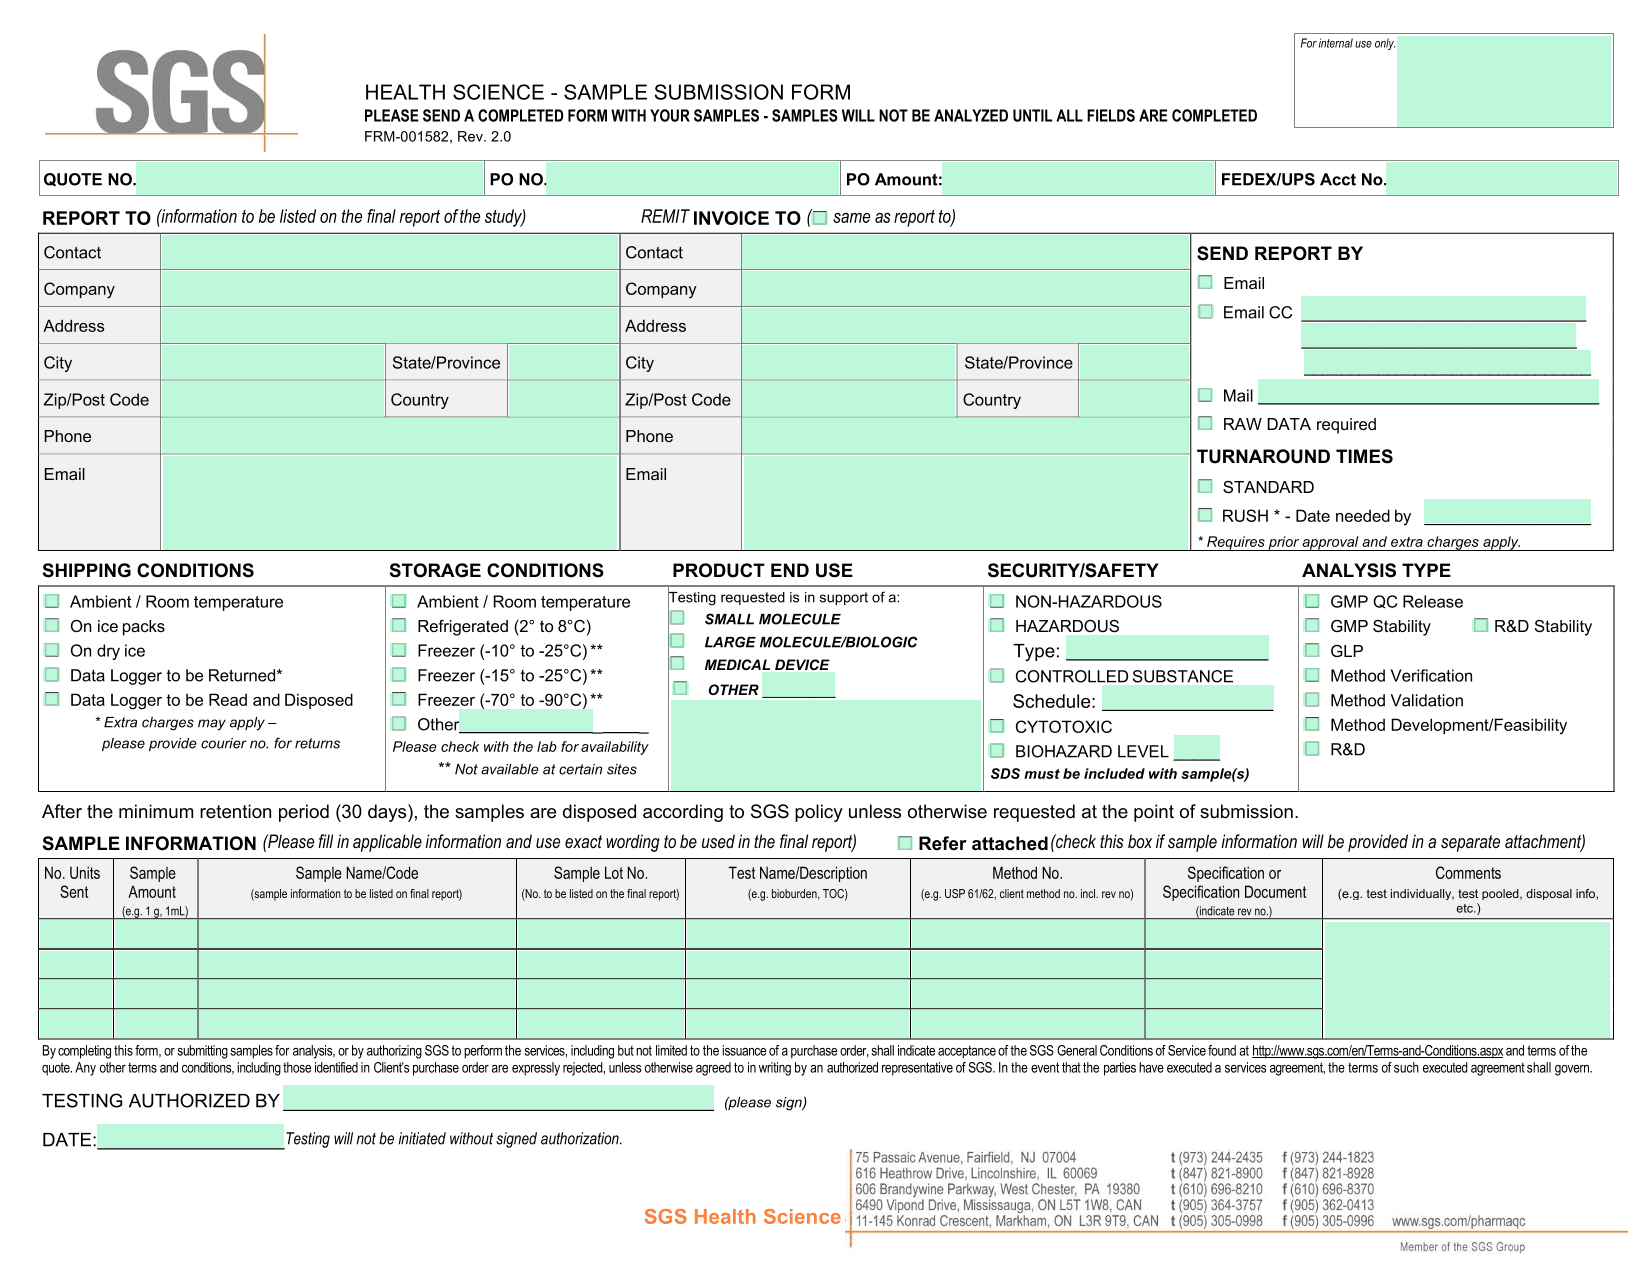Check shipping Ambient / Room temperature
This screenshot has width=1649, height=1275.
point(52,601)
